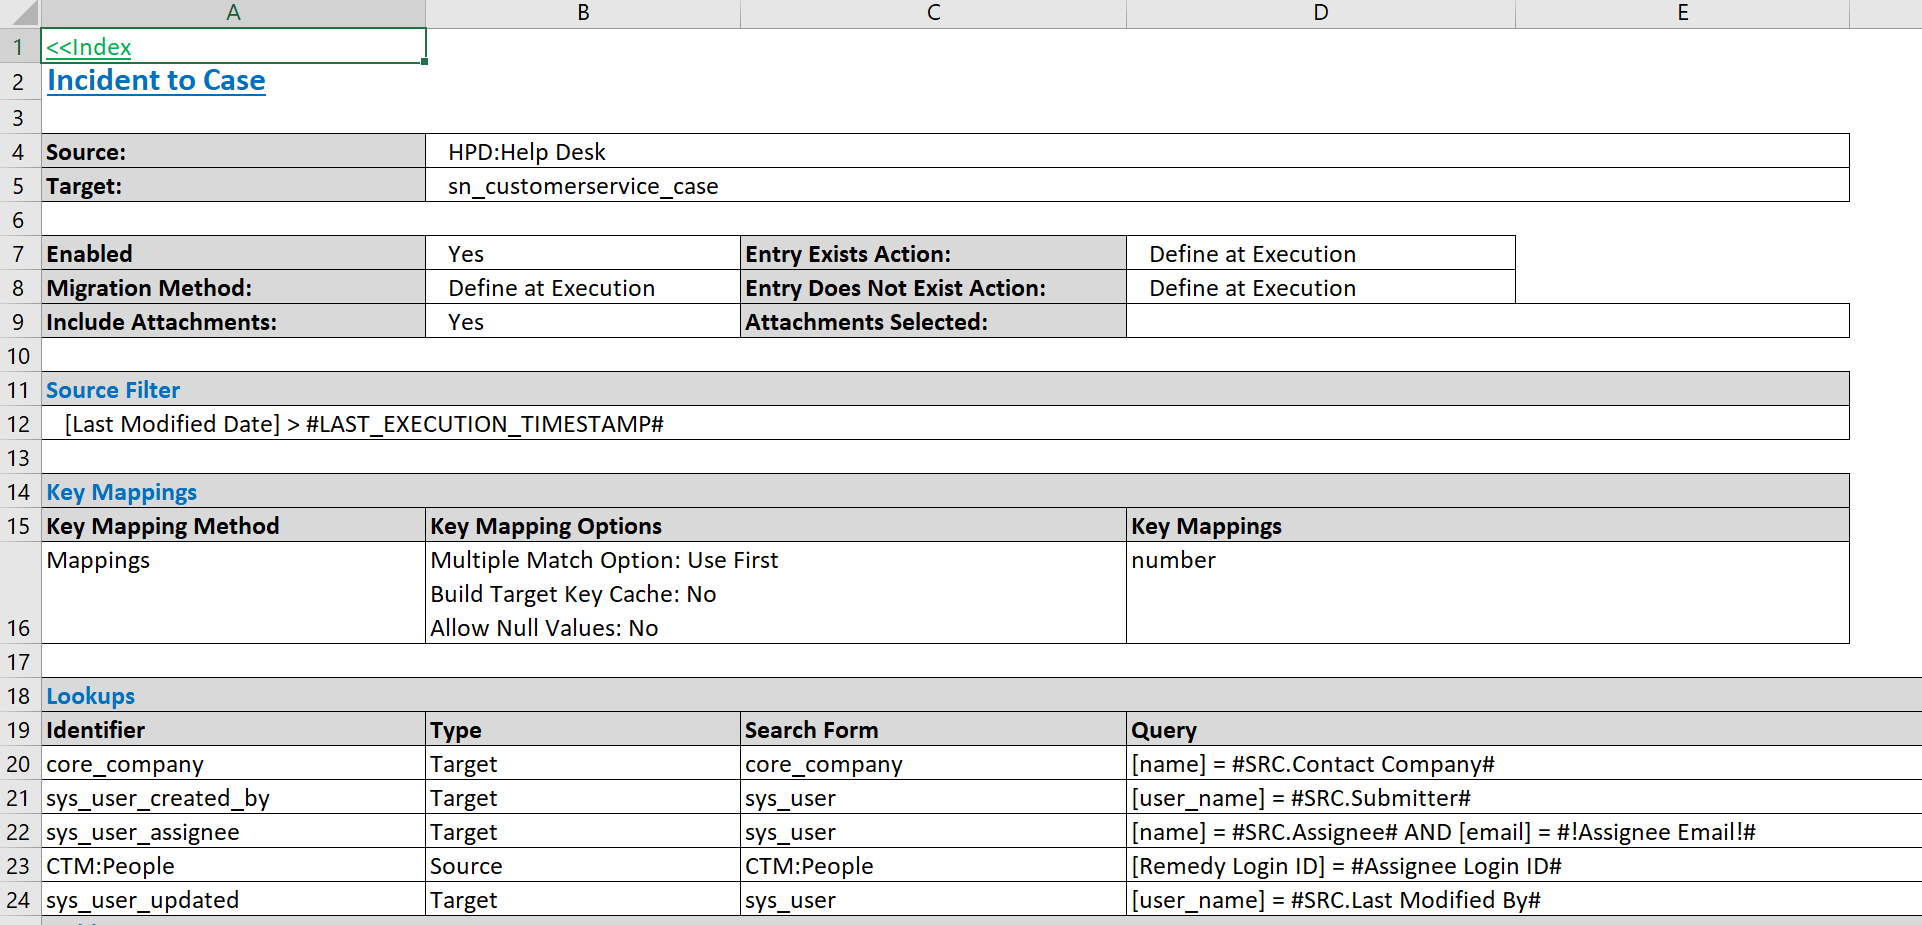Click the 'Migration Method:' cell
This screenshot has width=1922, height=925.
233,288
